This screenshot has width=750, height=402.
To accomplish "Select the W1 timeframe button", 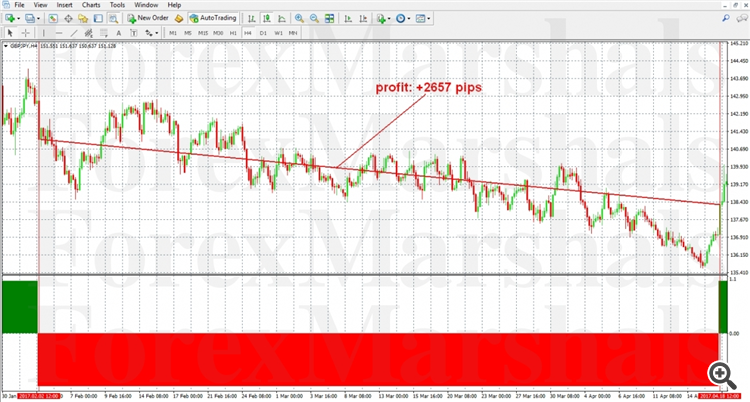I will [x=278, y=33].
